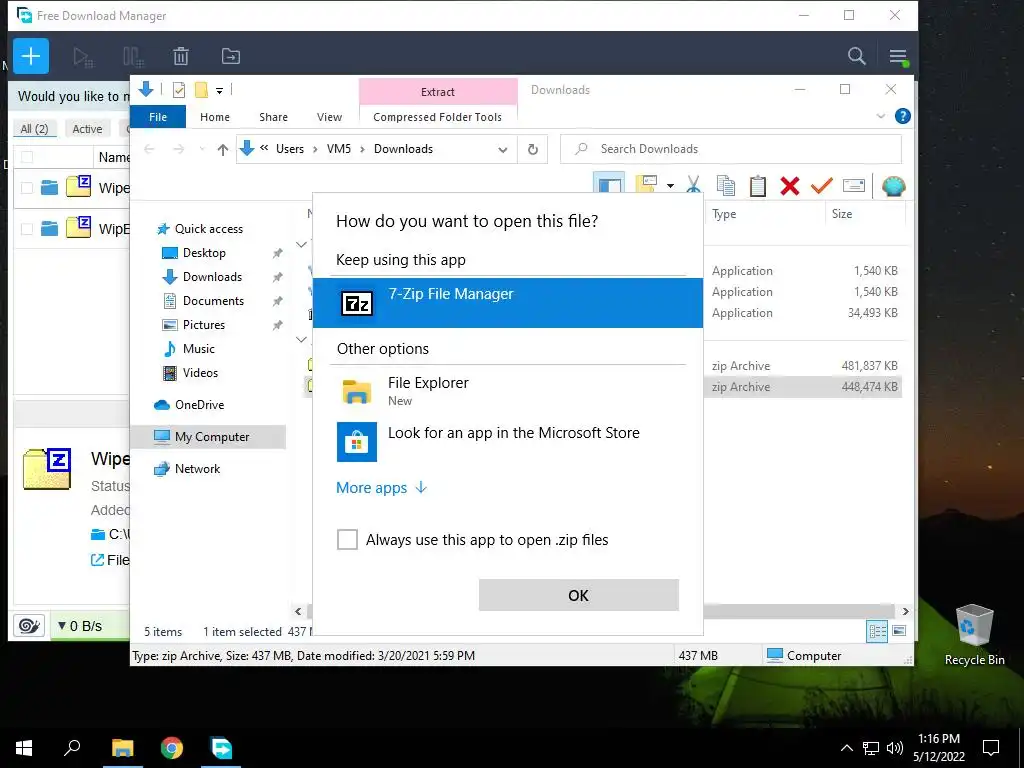Image resolution: width=1024 pixels, height=768 pixels.
Task: Click the Copy icon in Explorer toolbar
Action: 726,185
